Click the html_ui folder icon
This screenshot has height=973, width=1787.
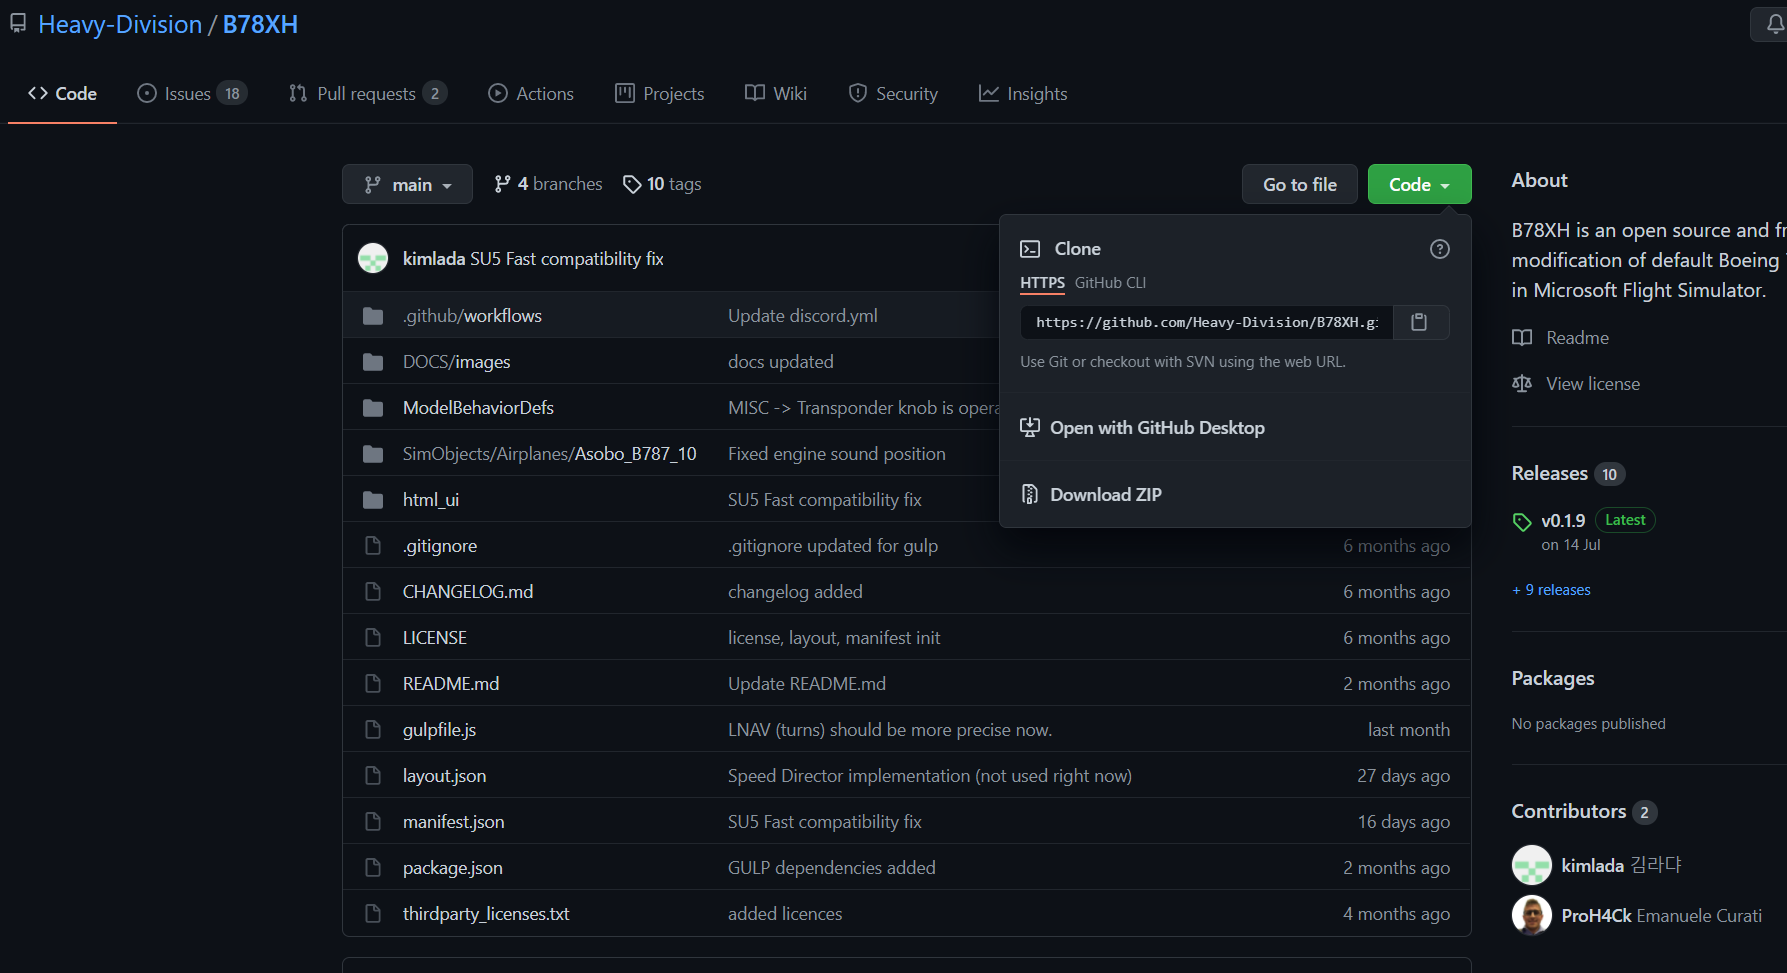[x=373, y=500]
